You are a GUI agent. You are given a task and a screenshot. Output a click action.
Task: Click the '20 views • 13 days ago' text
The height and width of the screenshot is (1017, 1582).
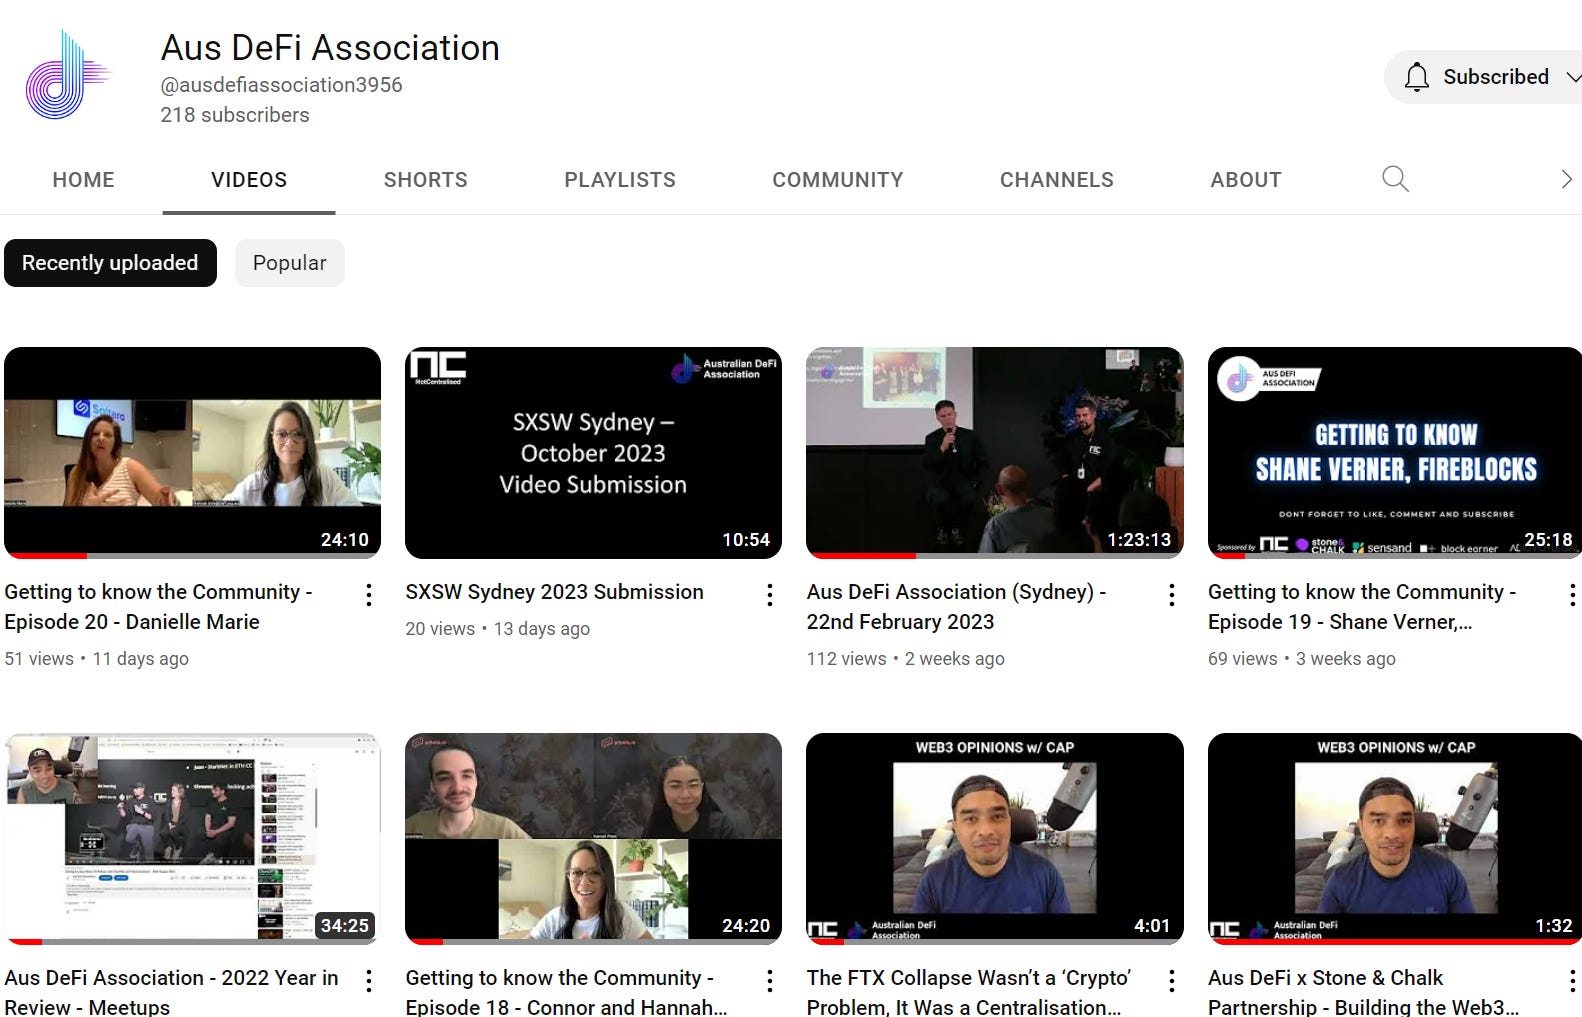pyautogui.click(x=497, y=629)
